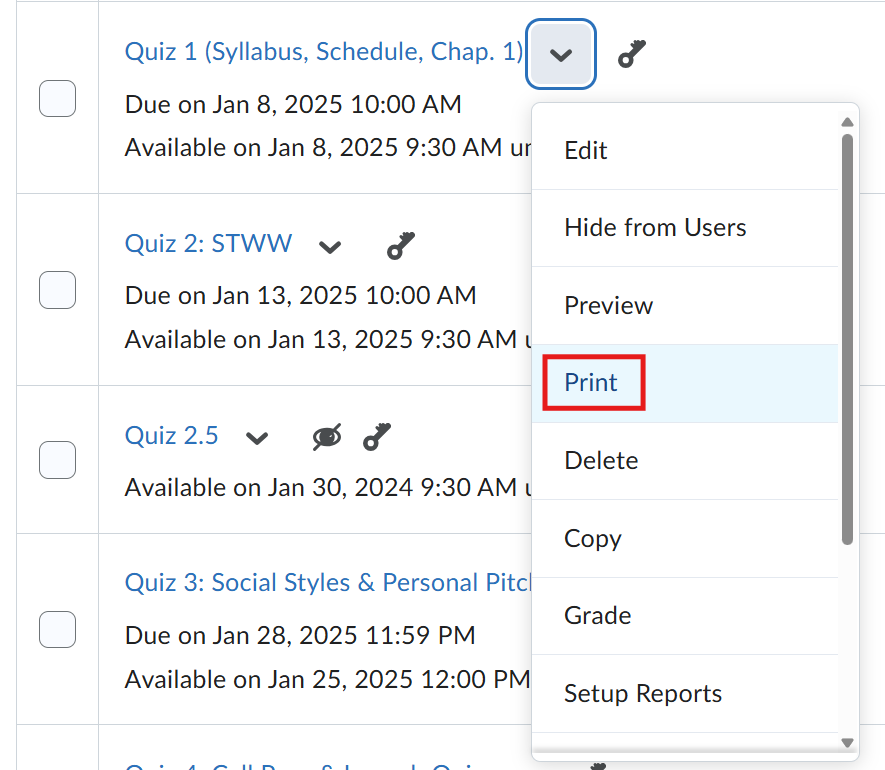Select Copy from the dropdown menu
The width and height of the screenshot is (885, 770).
click(x=592, y=538)
